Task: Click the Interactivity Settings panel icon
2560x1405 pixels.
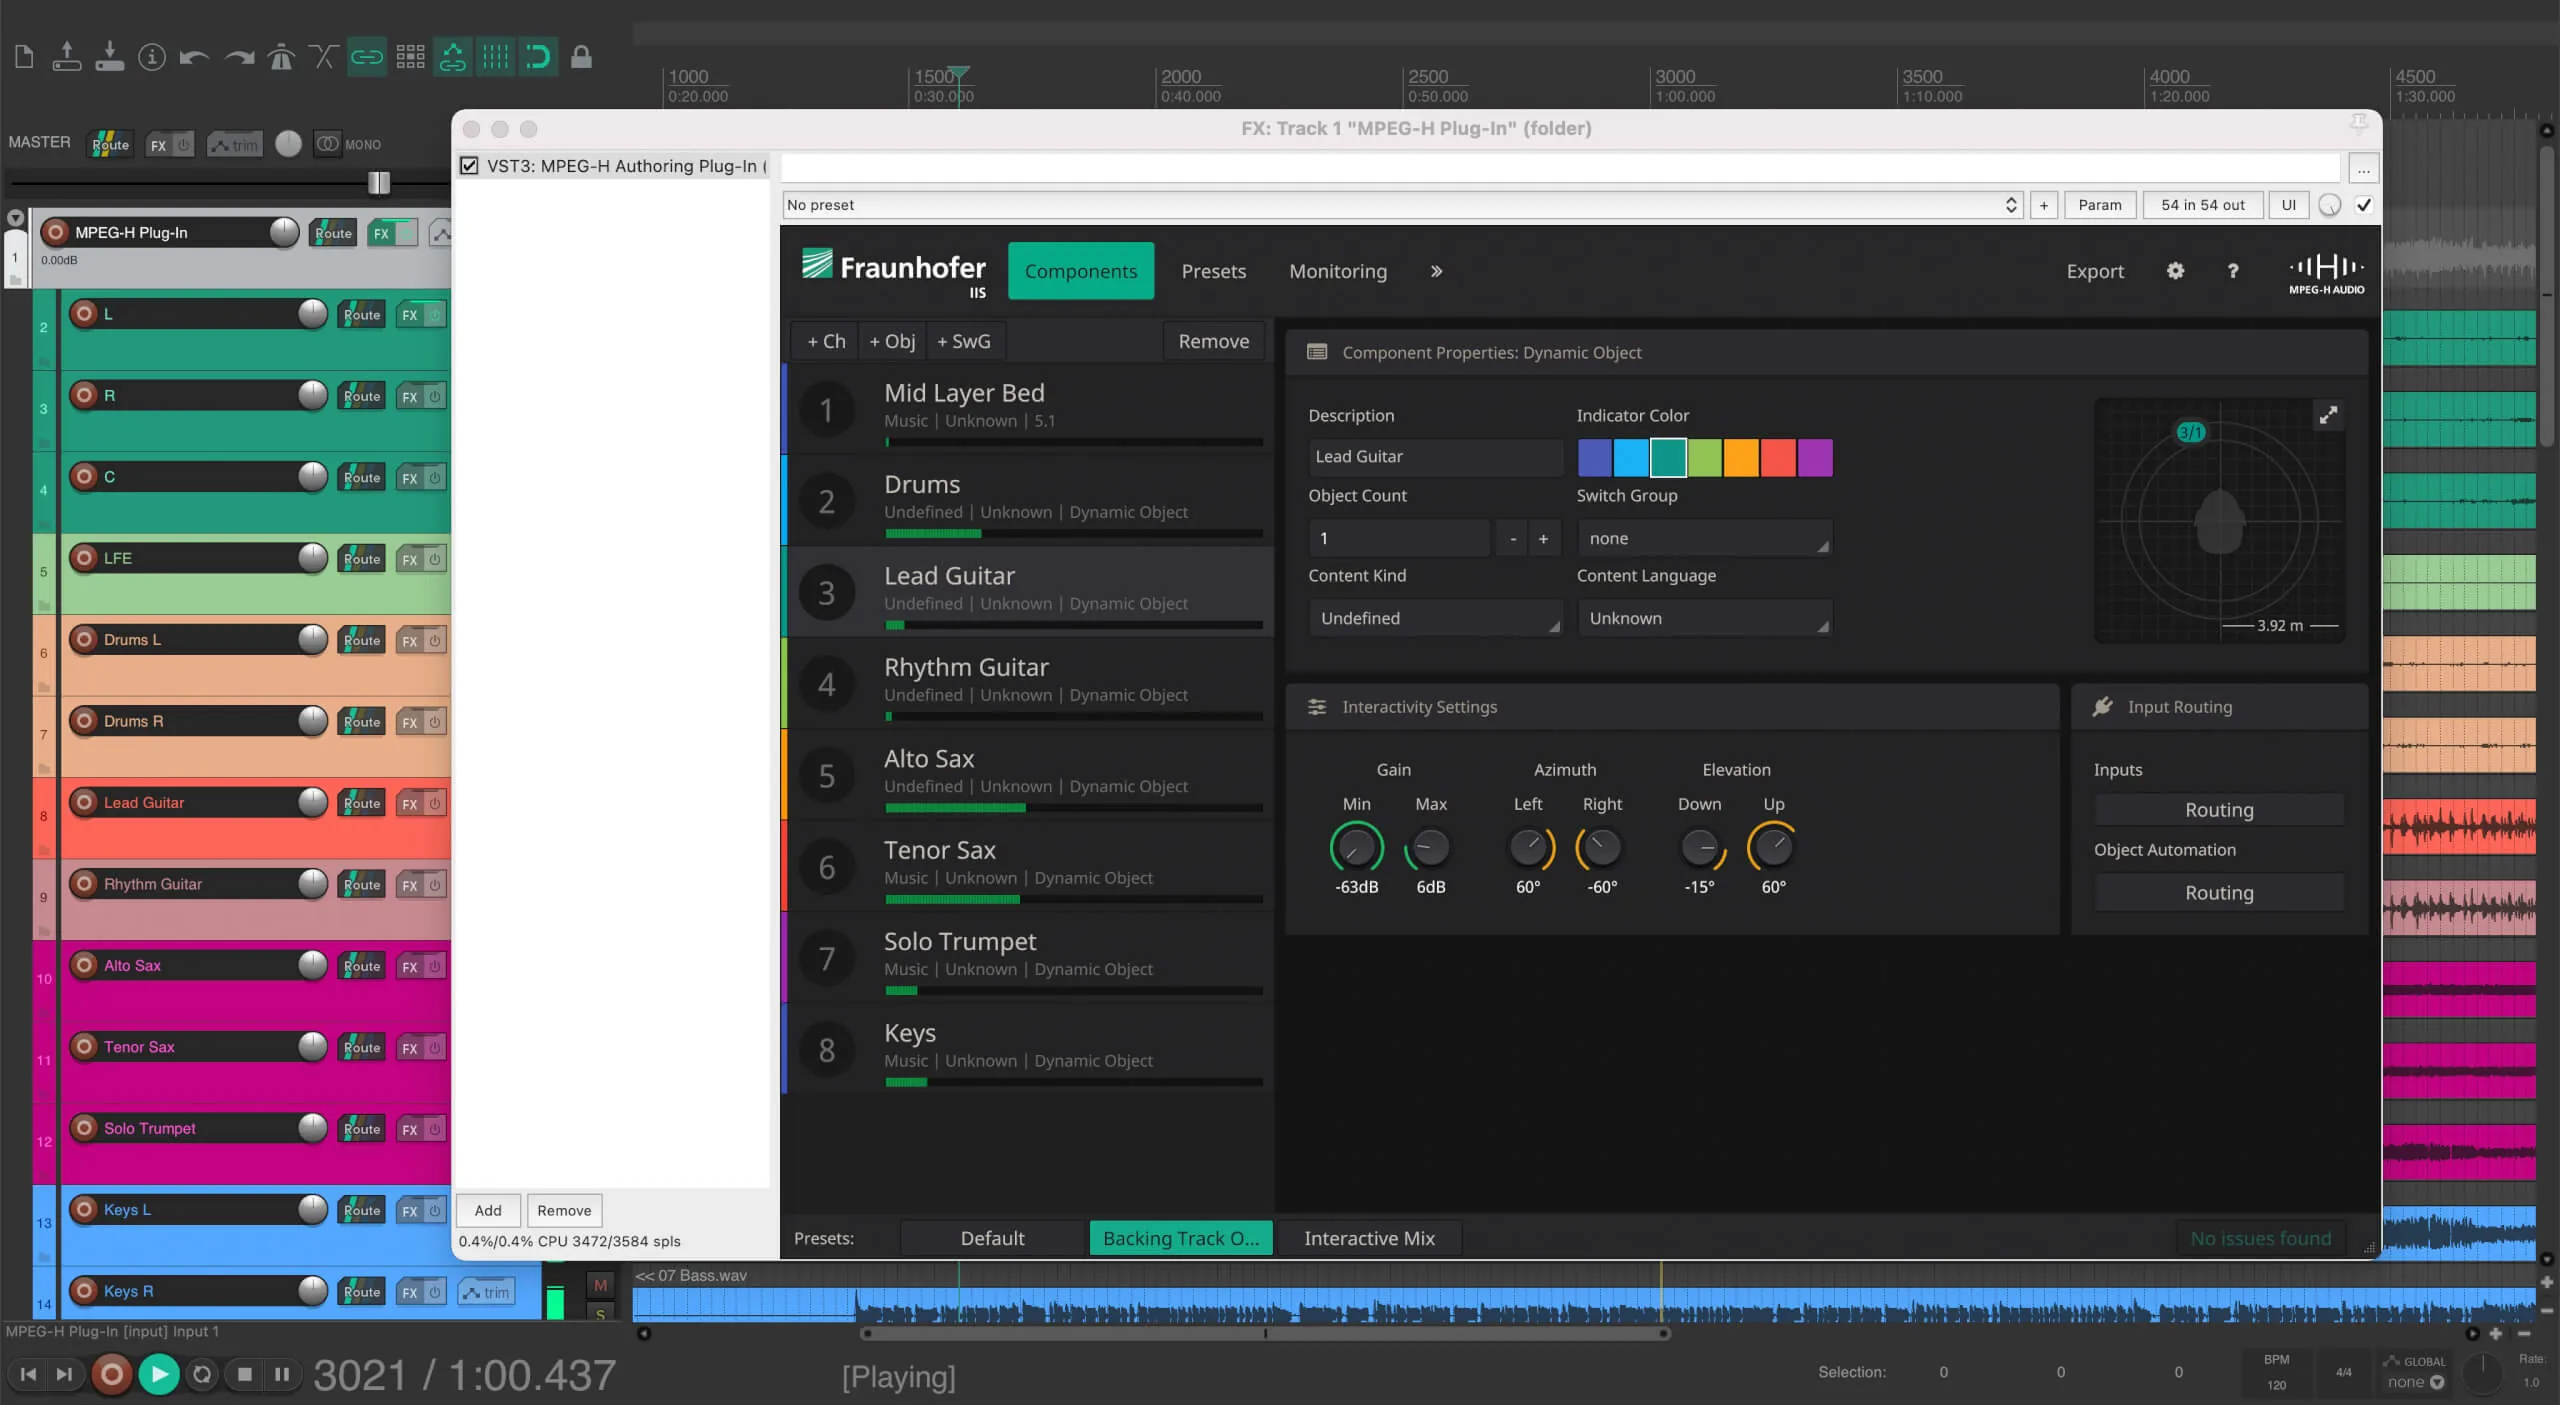Action: pyautogui.click(x=1317, y=706)
